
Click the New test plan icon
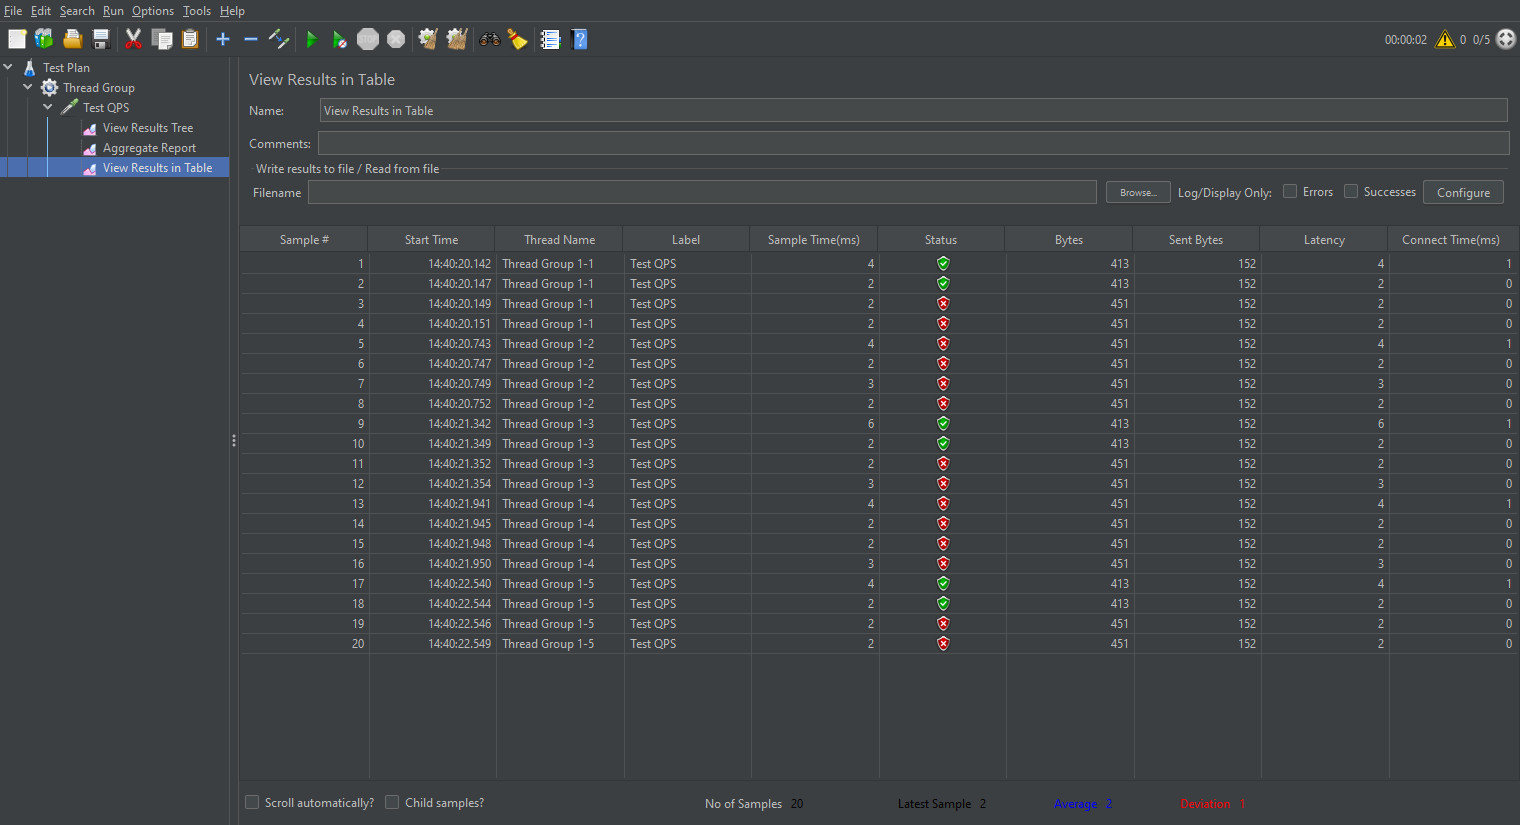click(x=17, y=39)
